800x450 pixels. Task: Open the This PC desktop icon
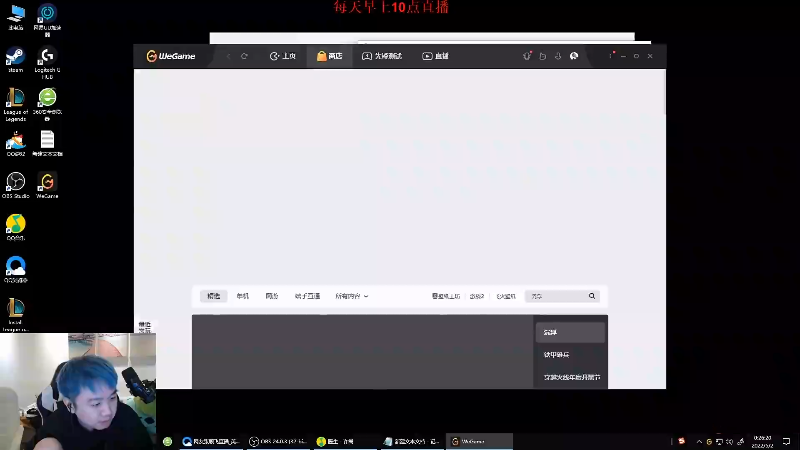(15, 18)
